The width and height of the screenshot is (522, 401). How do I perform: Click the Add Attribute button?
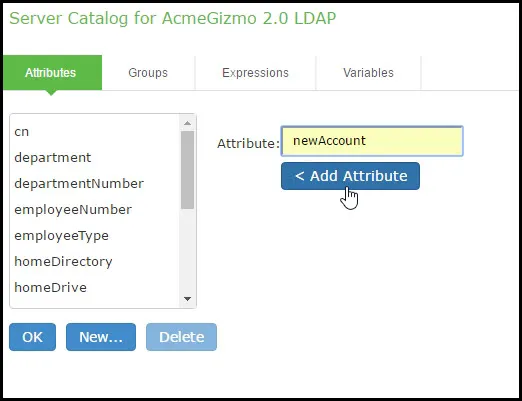pyautogui.click(x=350, y=176)
